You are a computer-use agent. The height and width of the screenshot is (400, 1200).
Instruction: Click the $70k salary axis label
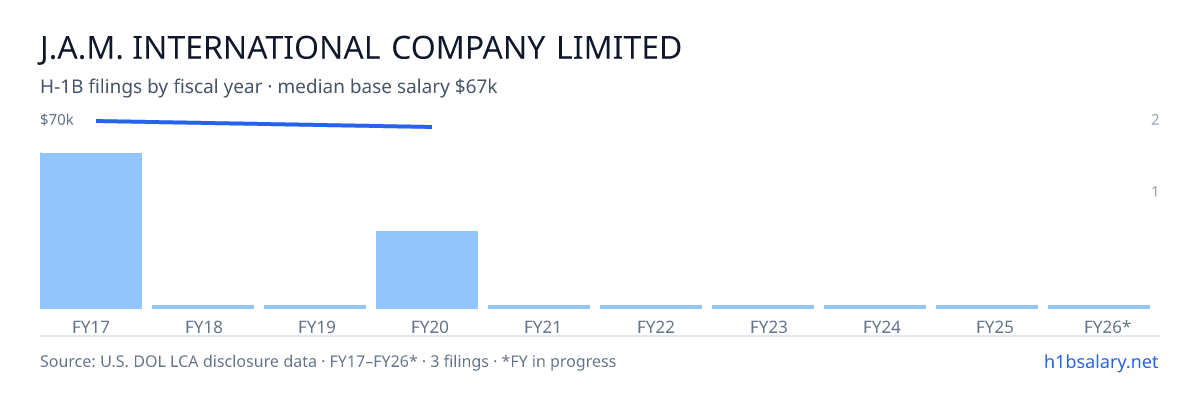[57, 120]
